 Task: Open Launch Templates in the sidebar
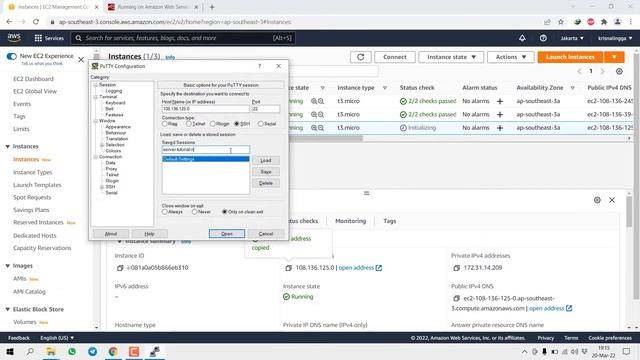[x=37, y=185]
